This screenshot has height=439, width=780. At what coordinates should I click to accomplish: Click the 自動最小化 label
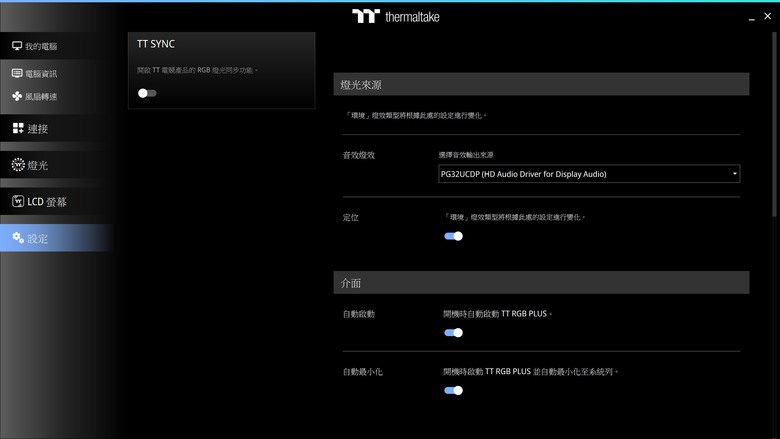tap(363, 371)
